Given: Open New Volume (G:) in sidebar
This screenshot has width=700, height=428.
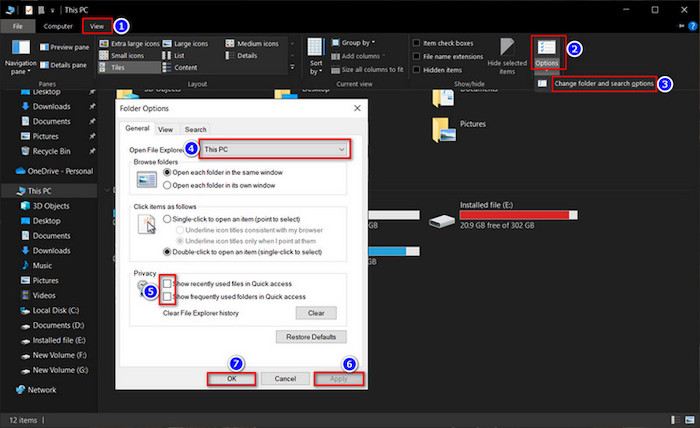Looking at the screenshot, I should [54, 370].
